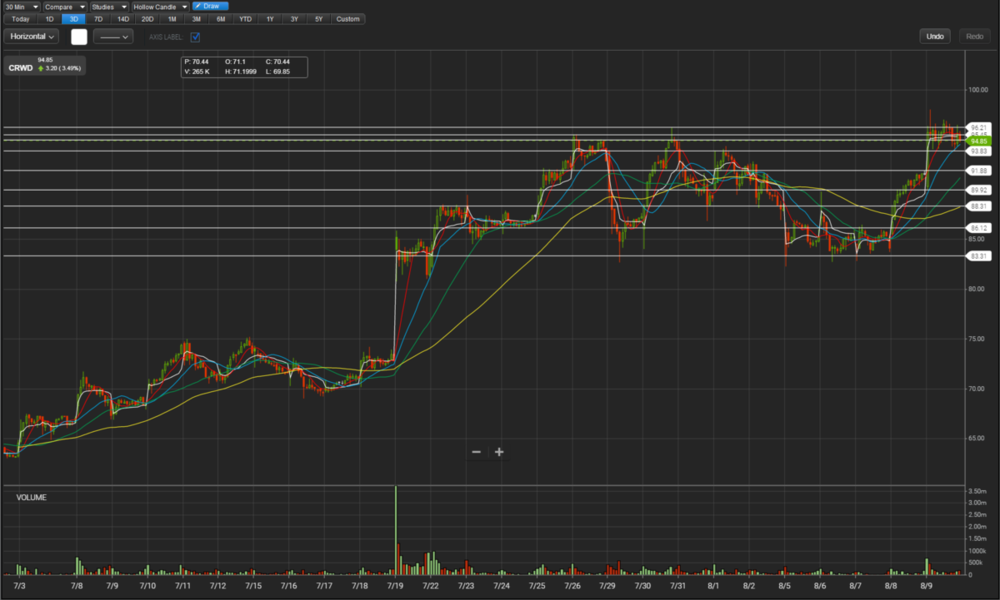Screen dimensions: 1000x600
Task: Switch to the 1M time range
Action: pos(172,19)
